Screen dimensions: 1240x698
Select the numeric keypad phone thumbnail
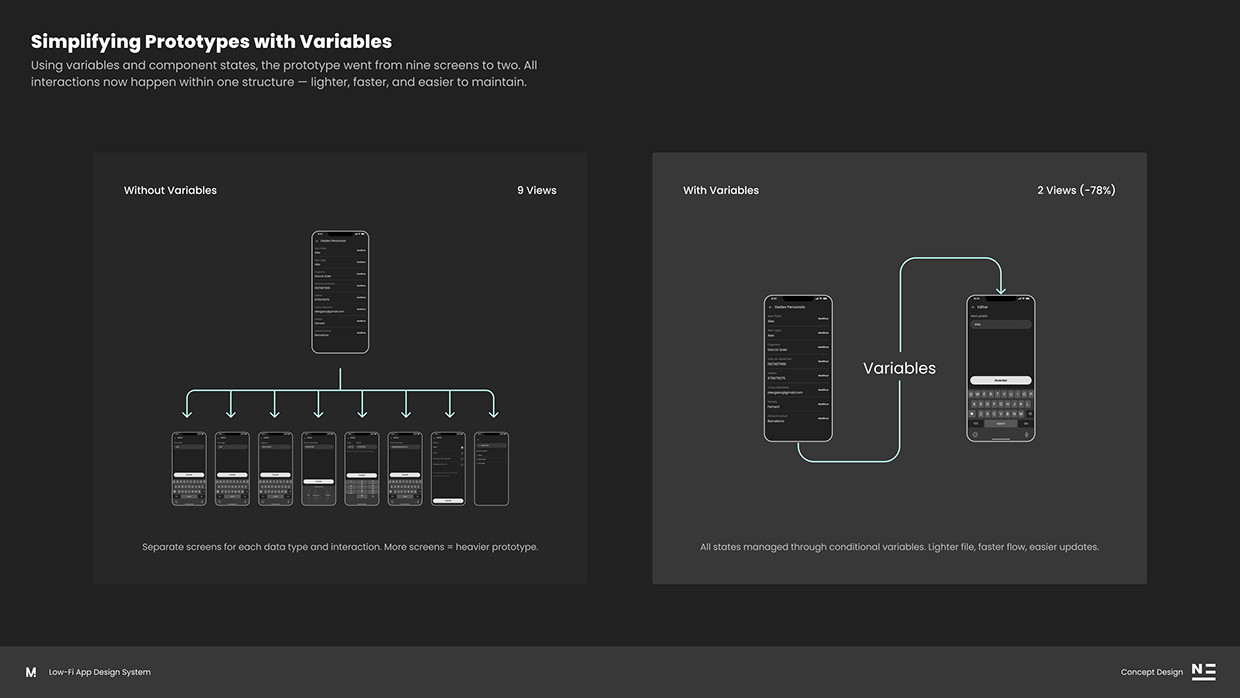(362, 469)
